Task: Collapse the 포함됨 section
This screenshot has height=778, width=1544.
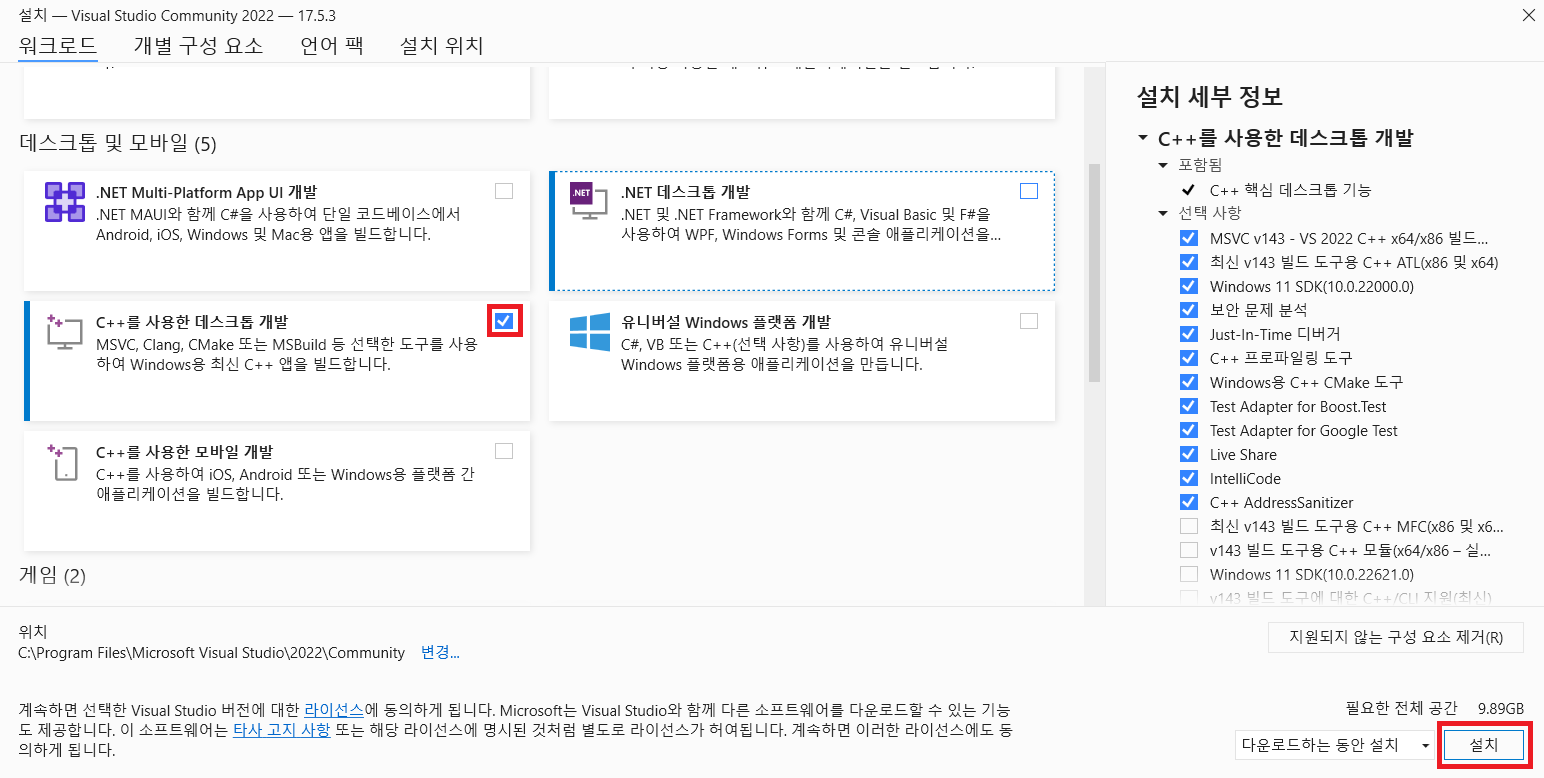Action: pyautogui.click(x=1163, y=165)
